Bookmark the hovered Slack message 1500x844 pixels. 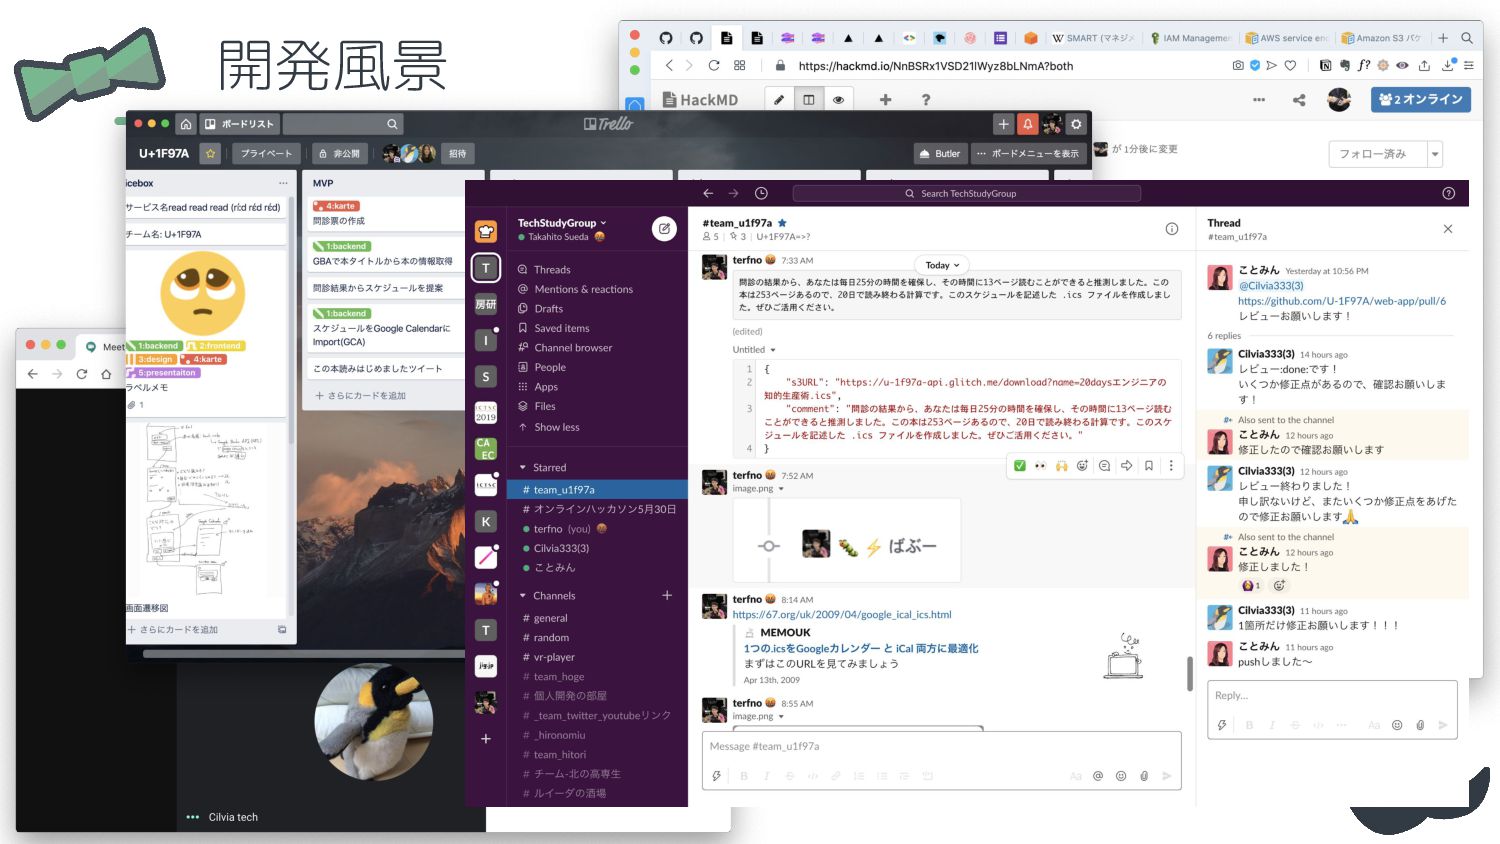1149,466
